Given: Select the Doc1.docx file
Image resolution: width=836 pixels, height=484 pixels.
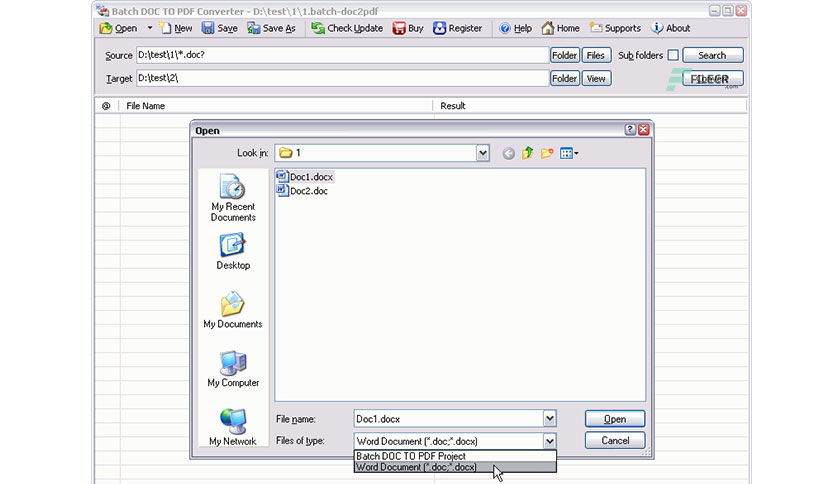Looking at the screenshot, I should click(x=305, y=177).
